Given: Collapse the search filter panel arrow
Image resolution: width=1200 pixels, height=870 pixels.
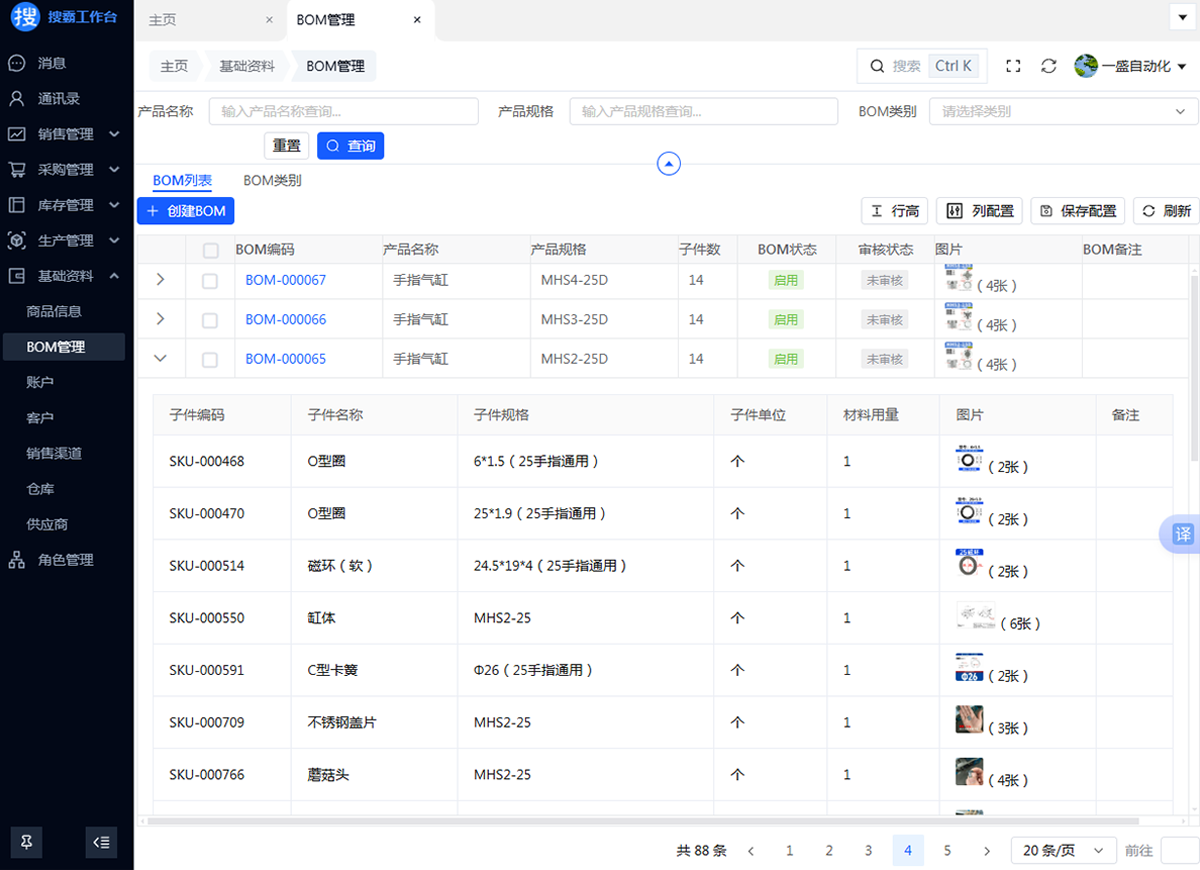Looking at the screenshot, I should click(x=669, y=164).
